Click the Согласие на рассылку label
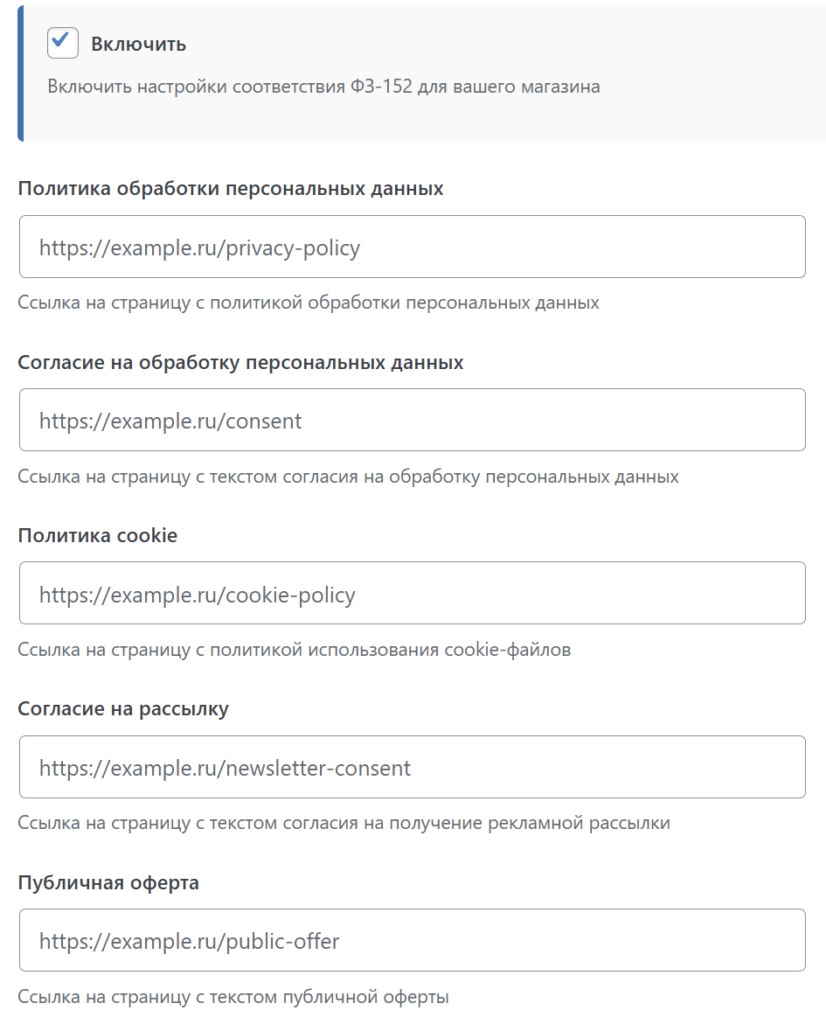826x1024 pixels. coord(124,709)
